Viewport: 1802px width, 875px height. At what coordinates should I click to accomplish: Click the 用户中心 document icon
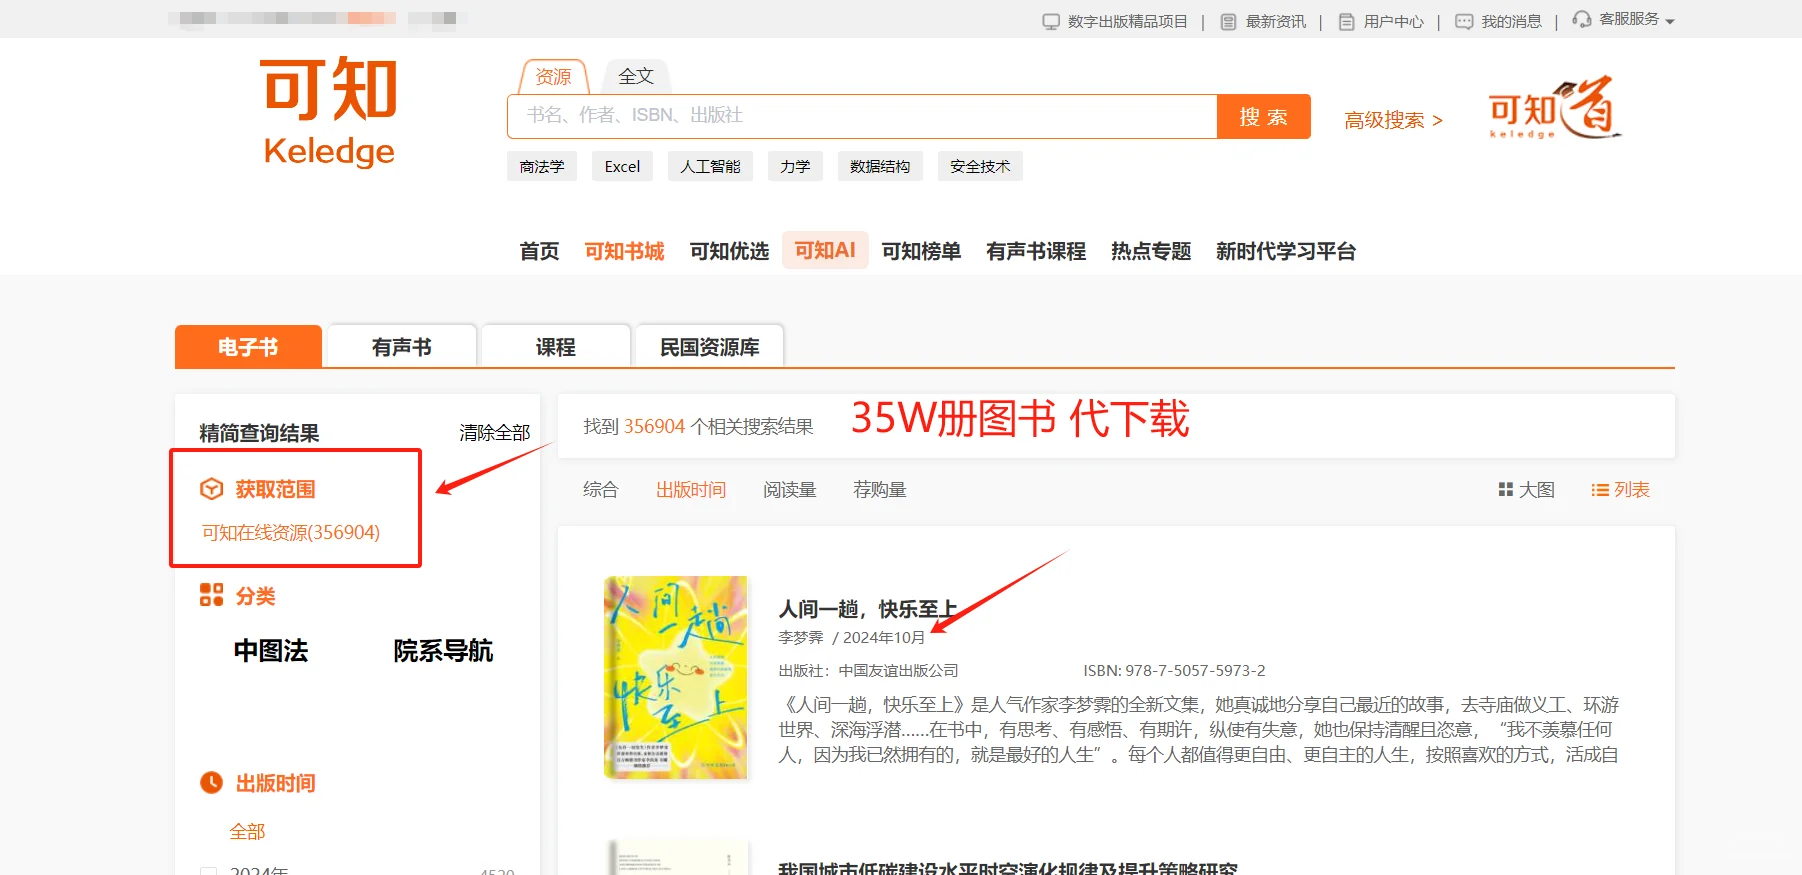coord(1346,21)
